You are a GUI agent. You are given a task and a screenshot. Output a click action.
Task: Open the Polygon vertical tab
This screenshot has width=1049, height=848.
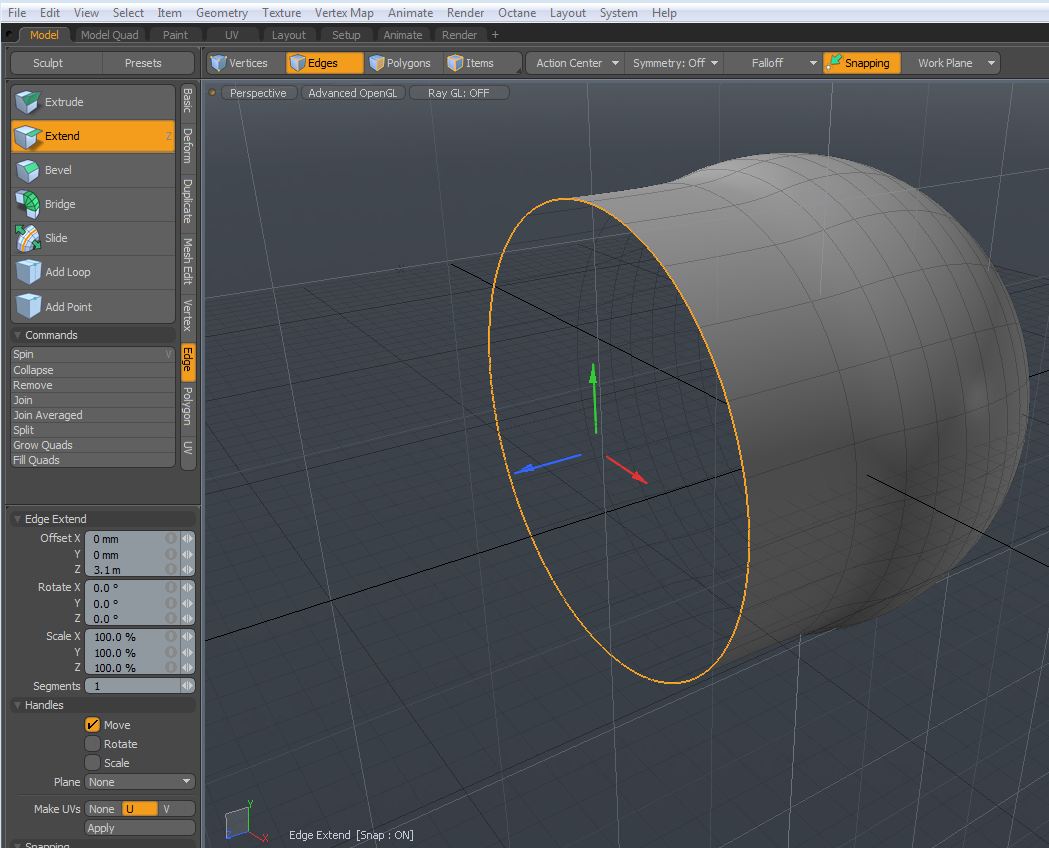188,406
